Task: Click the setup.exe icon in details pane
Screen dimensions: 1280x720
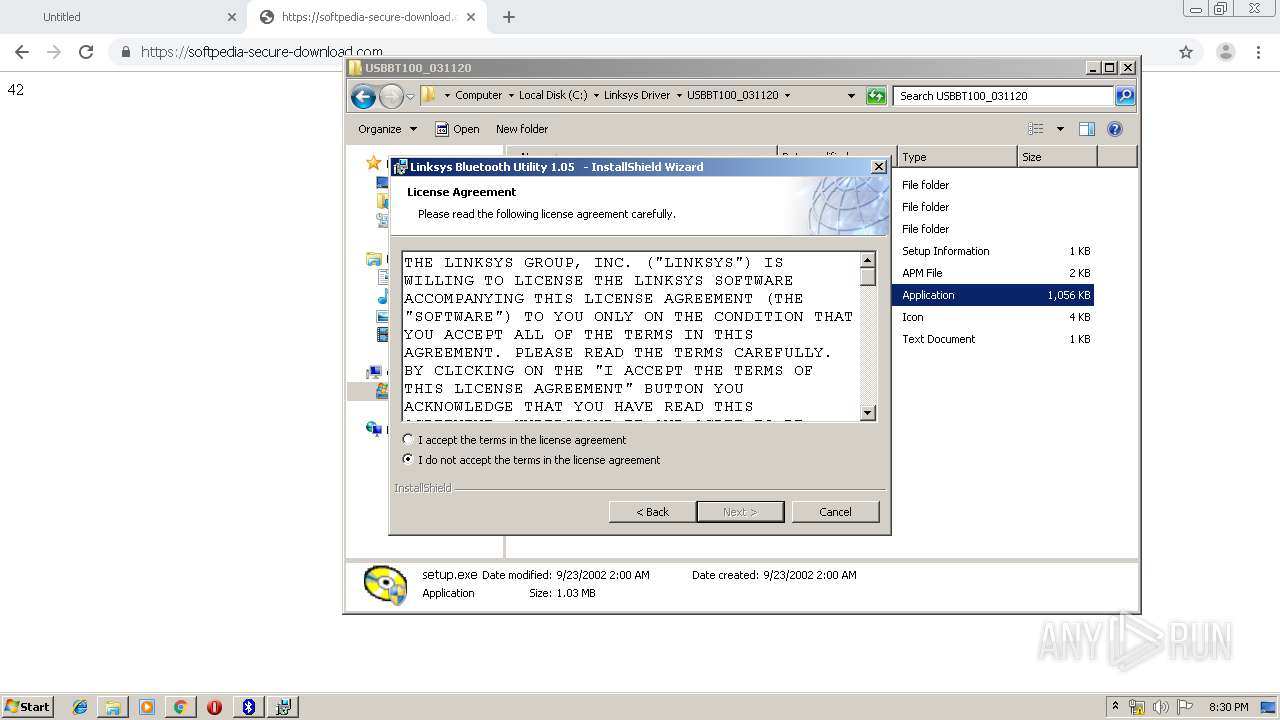Action: click(385, 585)
